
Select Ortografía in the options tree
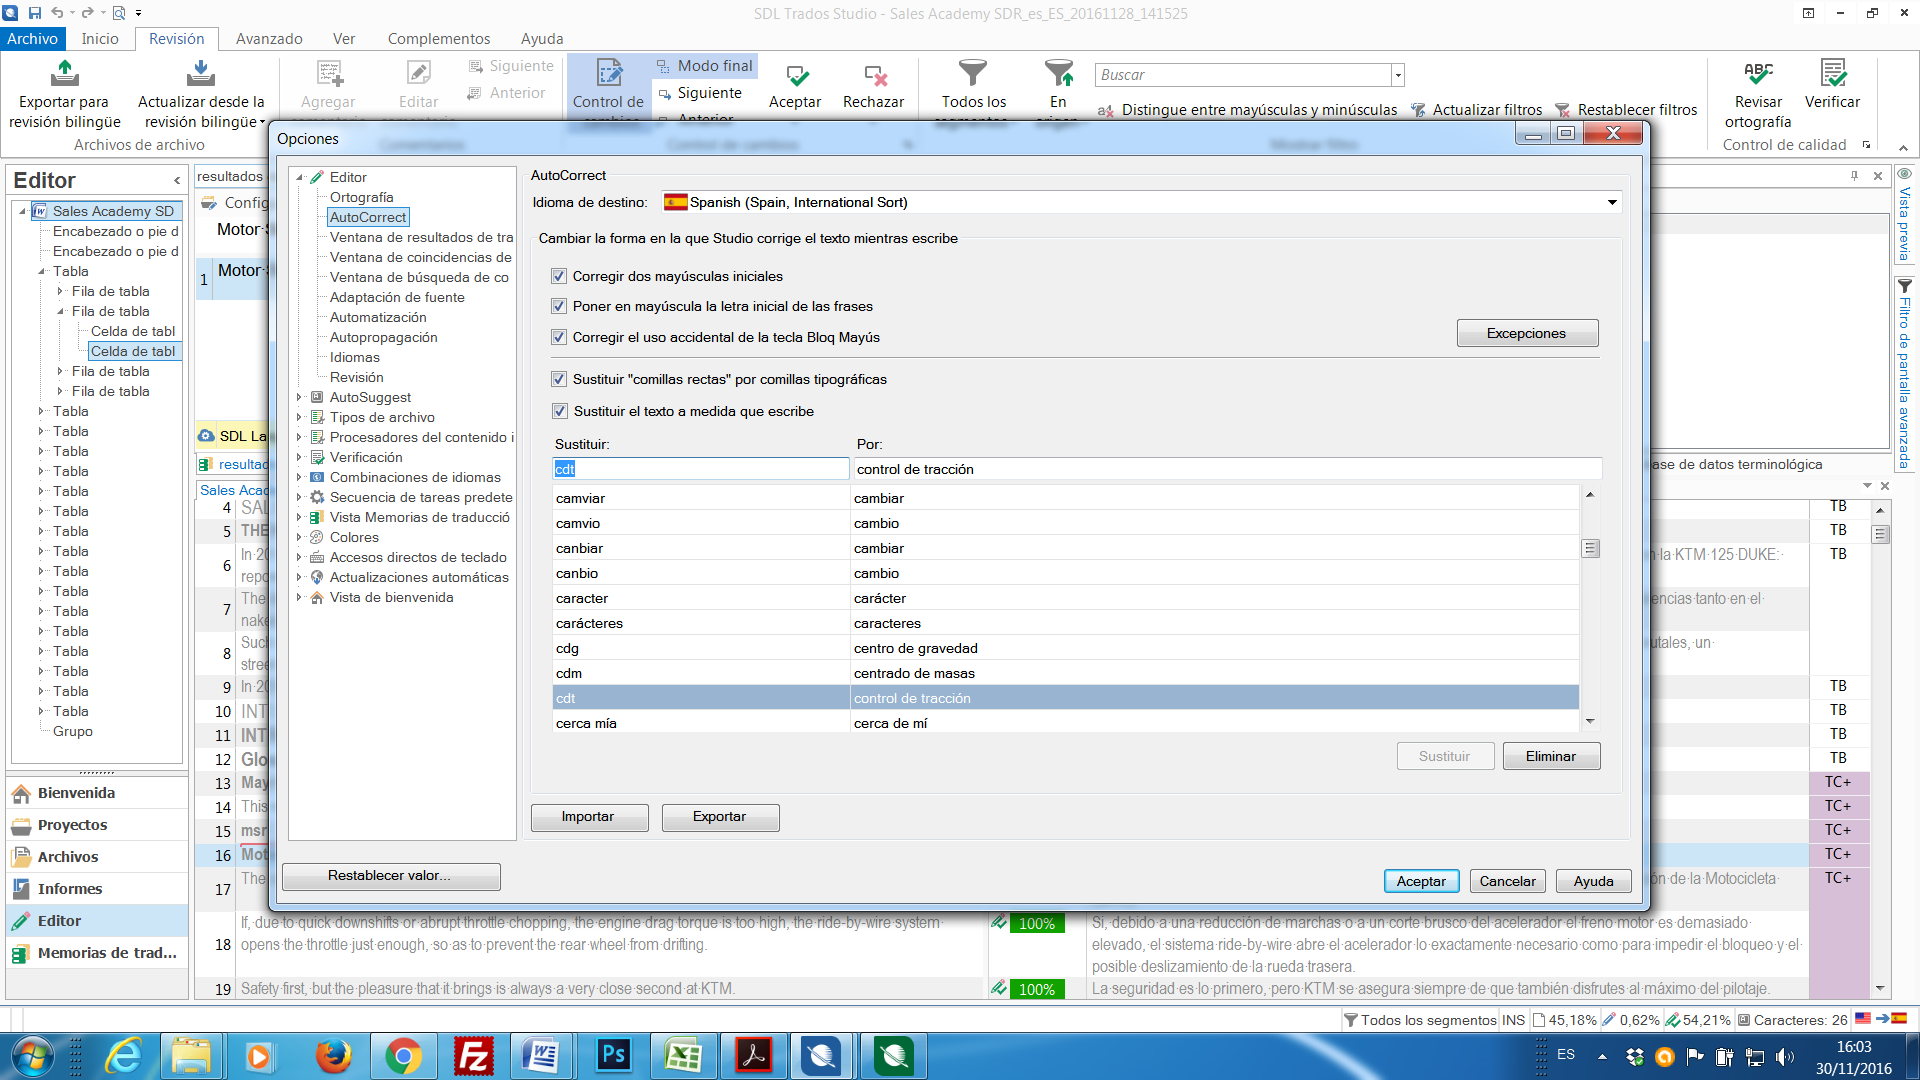(362, 197)
